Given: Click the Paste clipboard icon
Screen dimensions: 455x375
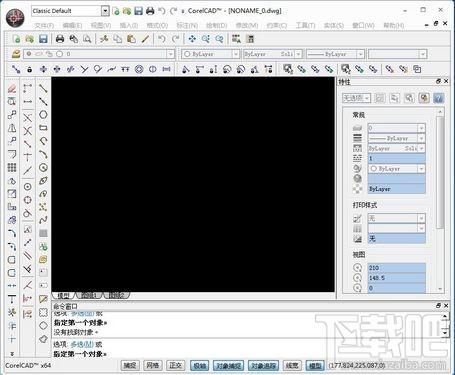Looking at the screenshot, I should (x=131, y=39).
